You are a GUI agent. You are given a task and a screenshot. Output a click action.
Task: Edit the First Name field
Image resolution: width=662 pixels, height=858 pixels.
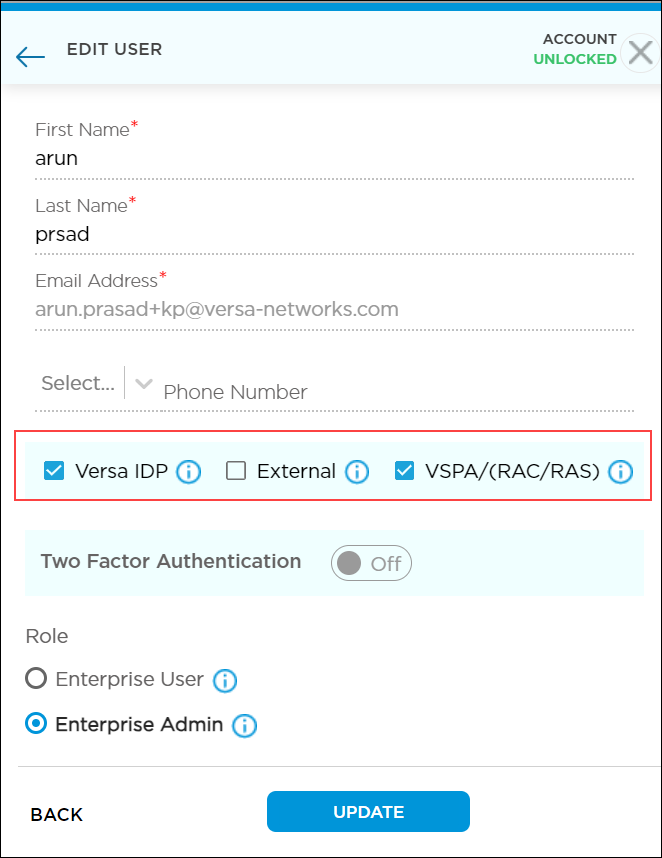click(x=334, y=158)
